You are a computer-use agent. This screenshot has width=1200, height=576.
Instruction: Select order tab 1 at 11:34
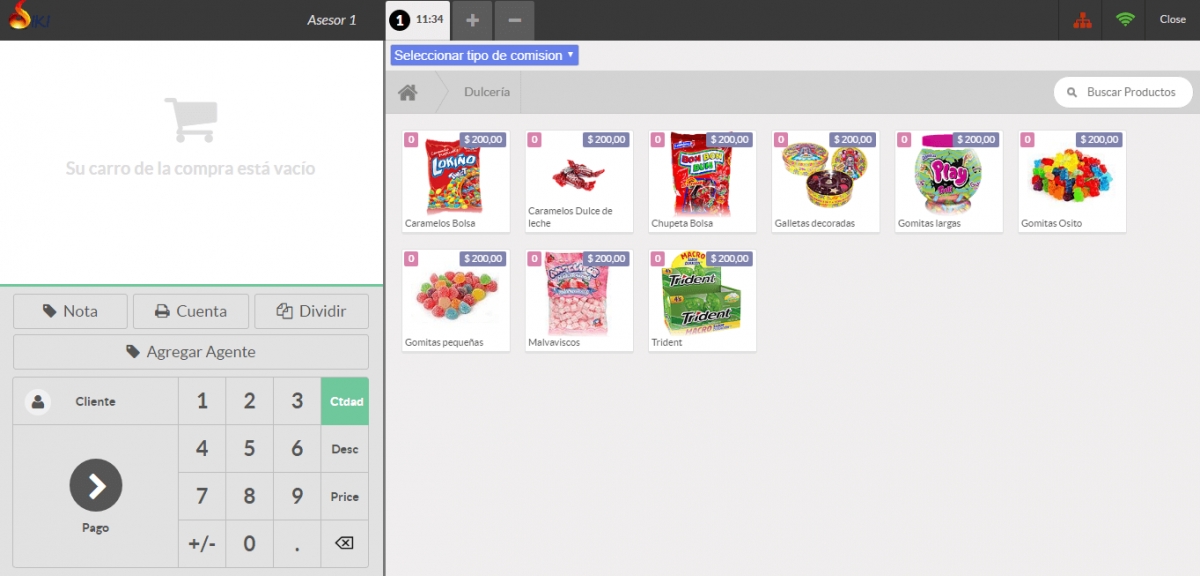pos(417,20)
